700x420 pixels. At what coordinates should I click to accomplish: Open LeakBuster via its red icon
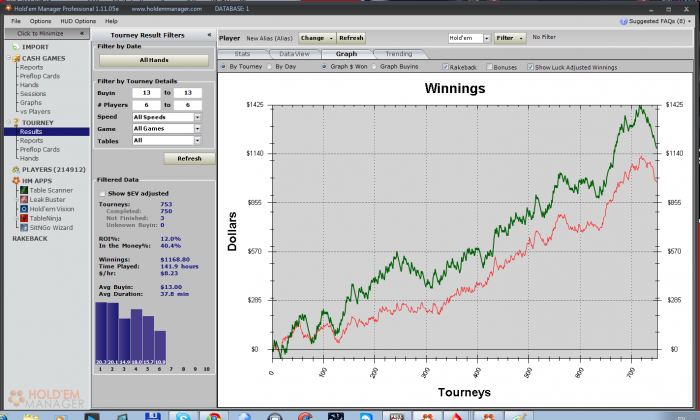pos(24,200)
